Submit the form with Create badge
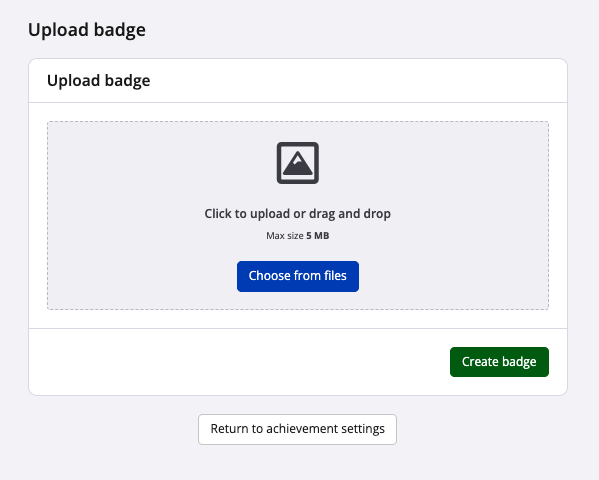Viewport: 599px width, 480px height. [499, 362]
